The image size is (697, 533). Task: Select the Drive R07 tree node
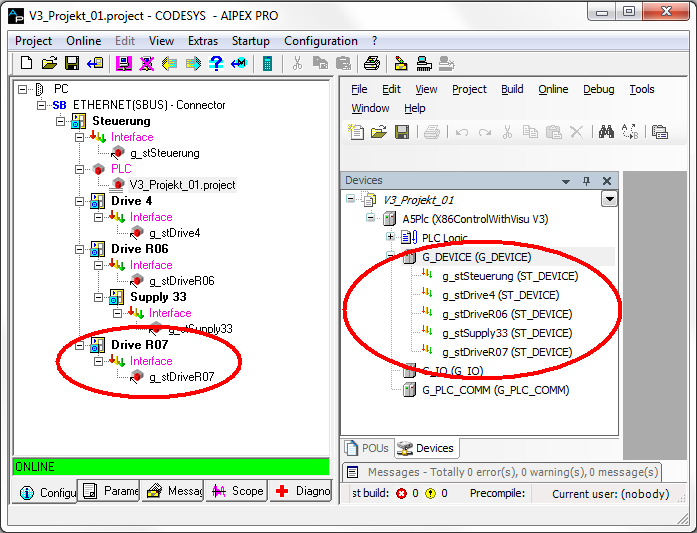click(140, 345)
